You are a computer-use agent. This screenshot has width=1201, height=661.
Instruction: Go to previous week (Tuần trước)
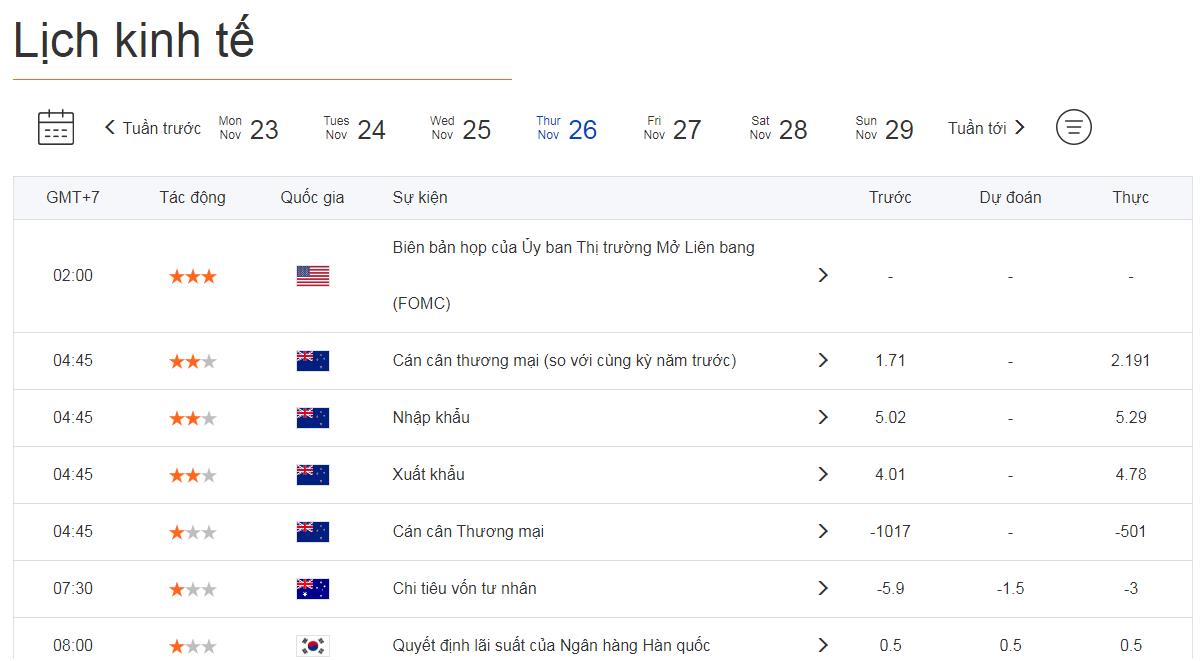click(152, 128)
